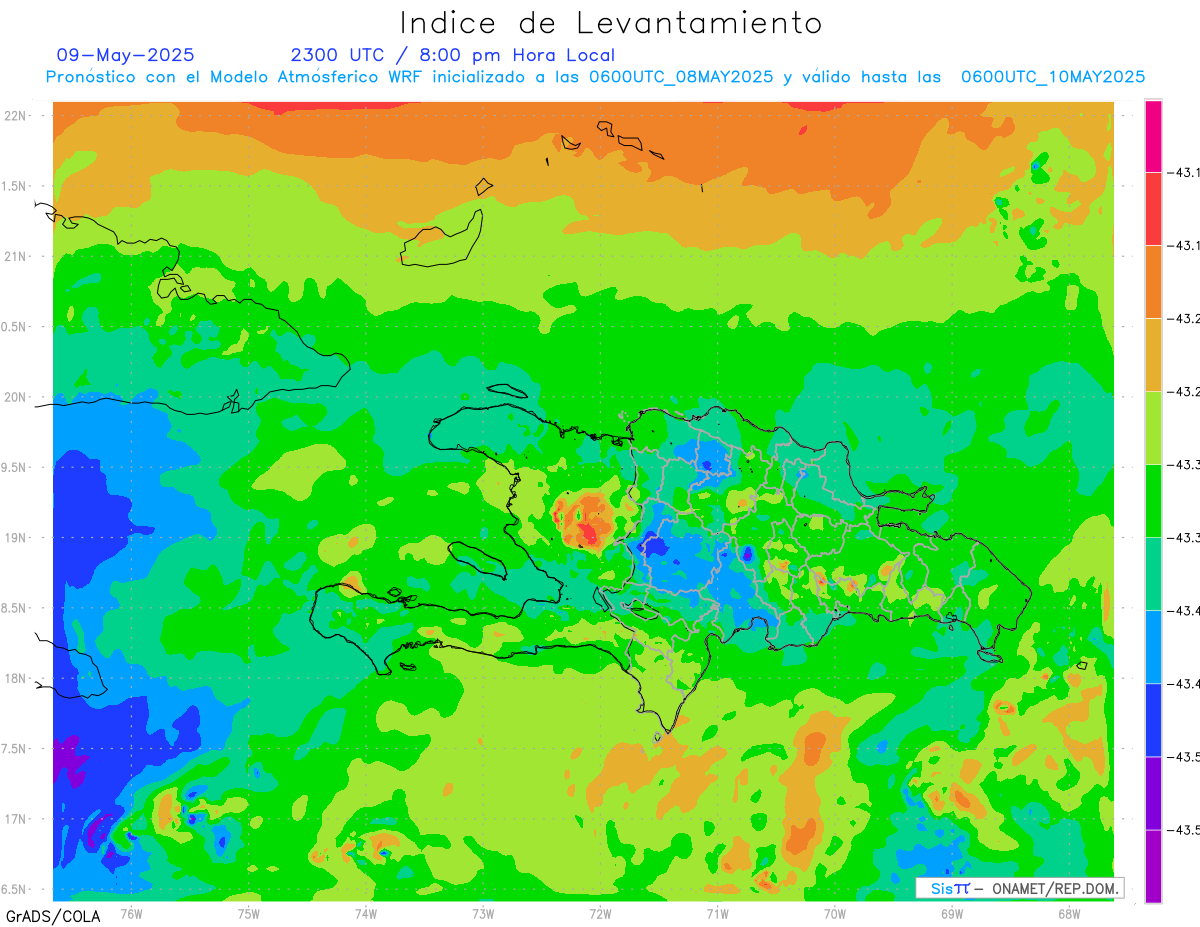Image resolution: width=1200 pixels, height=927 pixels.
Task: Click the red swatch in the legend bar
Action: (x=1153, y=208)
